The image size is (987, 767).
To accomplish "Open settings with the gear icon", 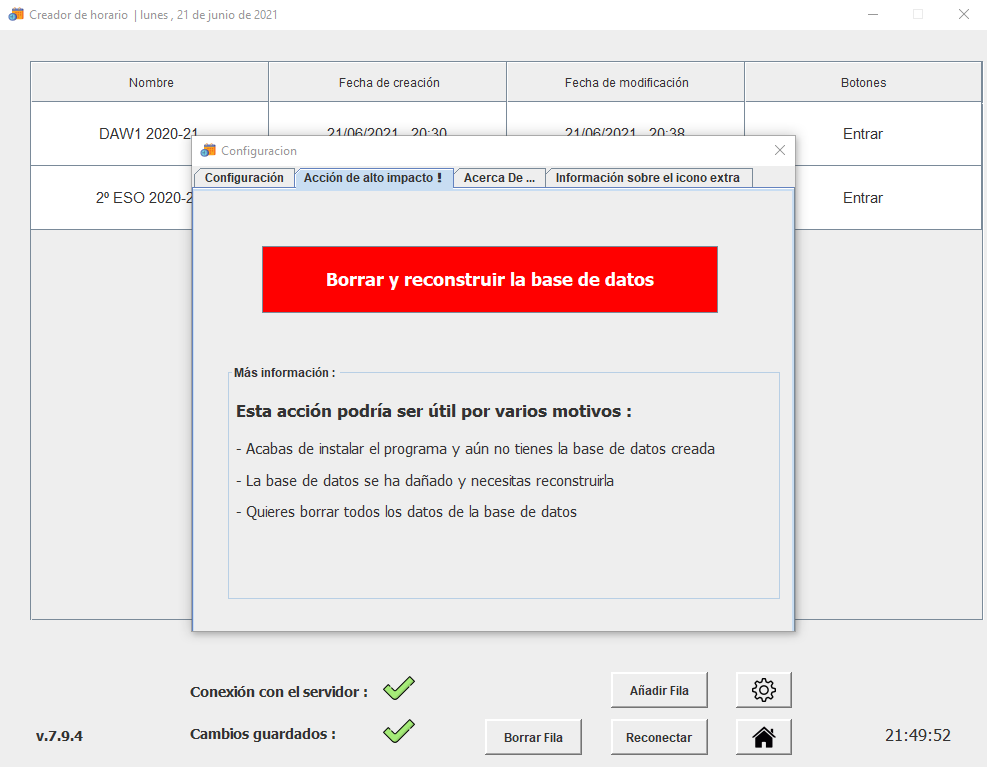I will (763, 689).
